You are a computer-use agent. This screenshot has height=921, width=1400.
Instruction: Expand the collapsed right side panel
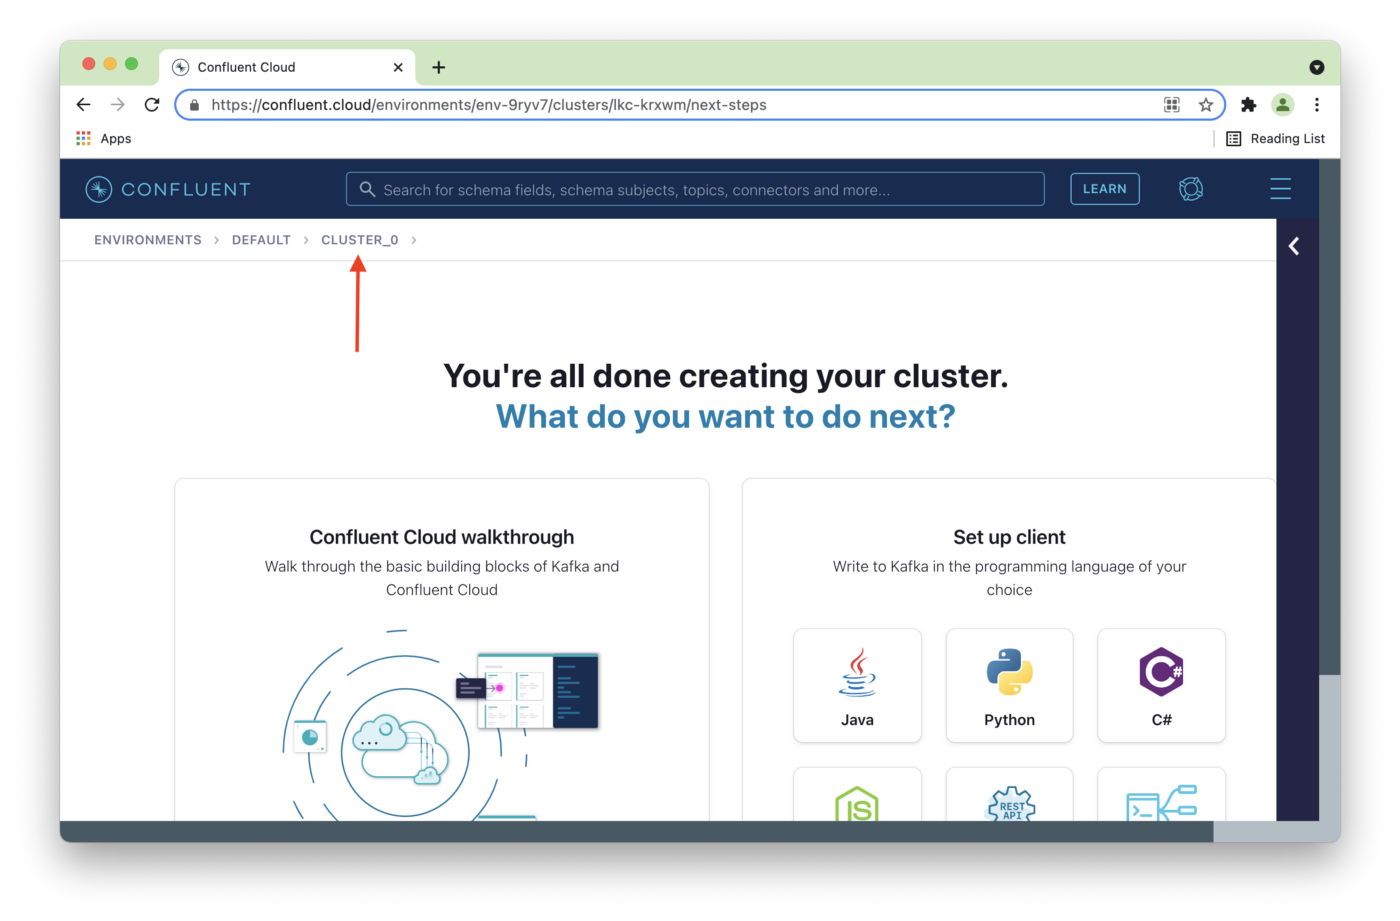coord(1294,246)
